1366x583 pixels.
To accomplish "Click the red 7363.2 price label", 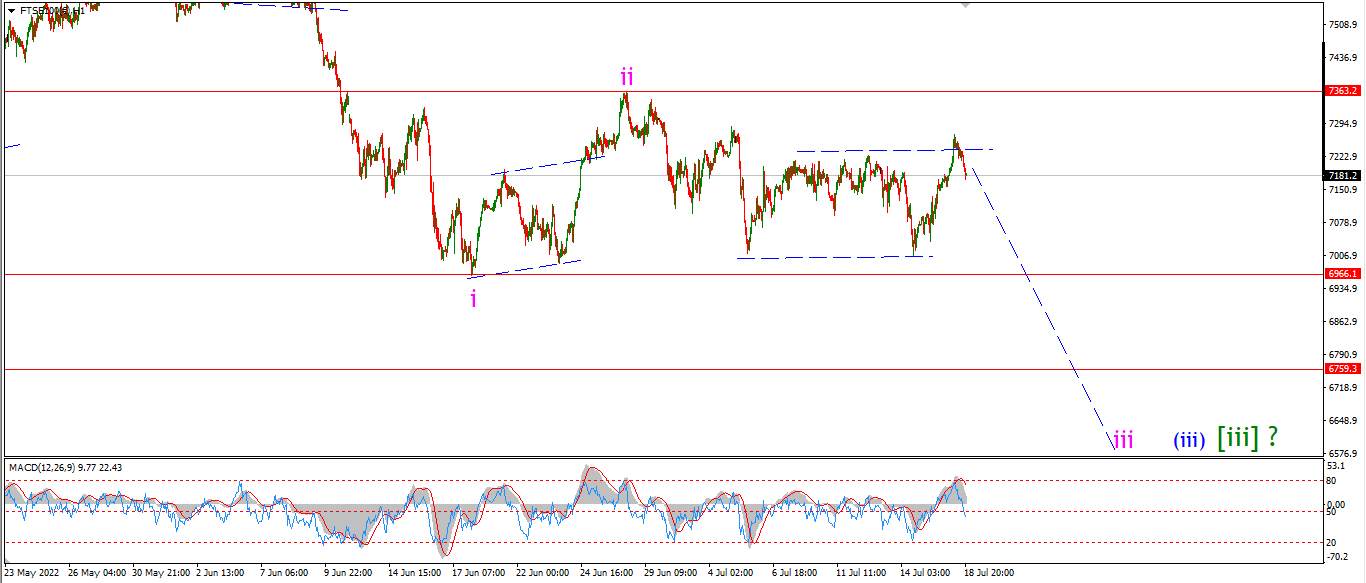I will point(1343,90).
